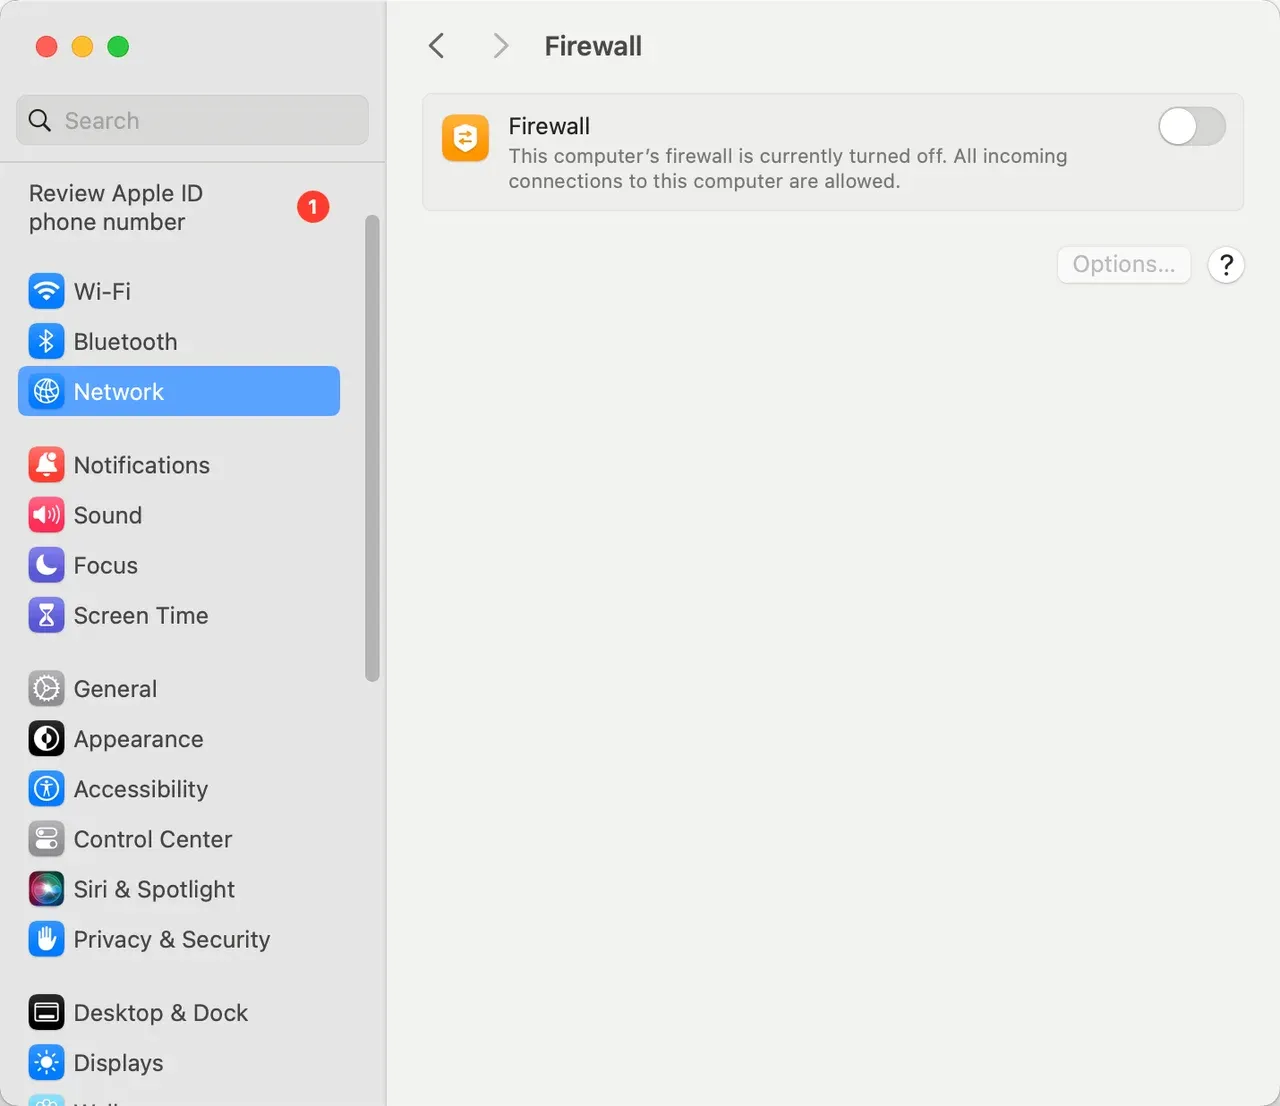The image size is (1280, 1106).
Task: Open Review Apple ID phone number
Action: 180,208
